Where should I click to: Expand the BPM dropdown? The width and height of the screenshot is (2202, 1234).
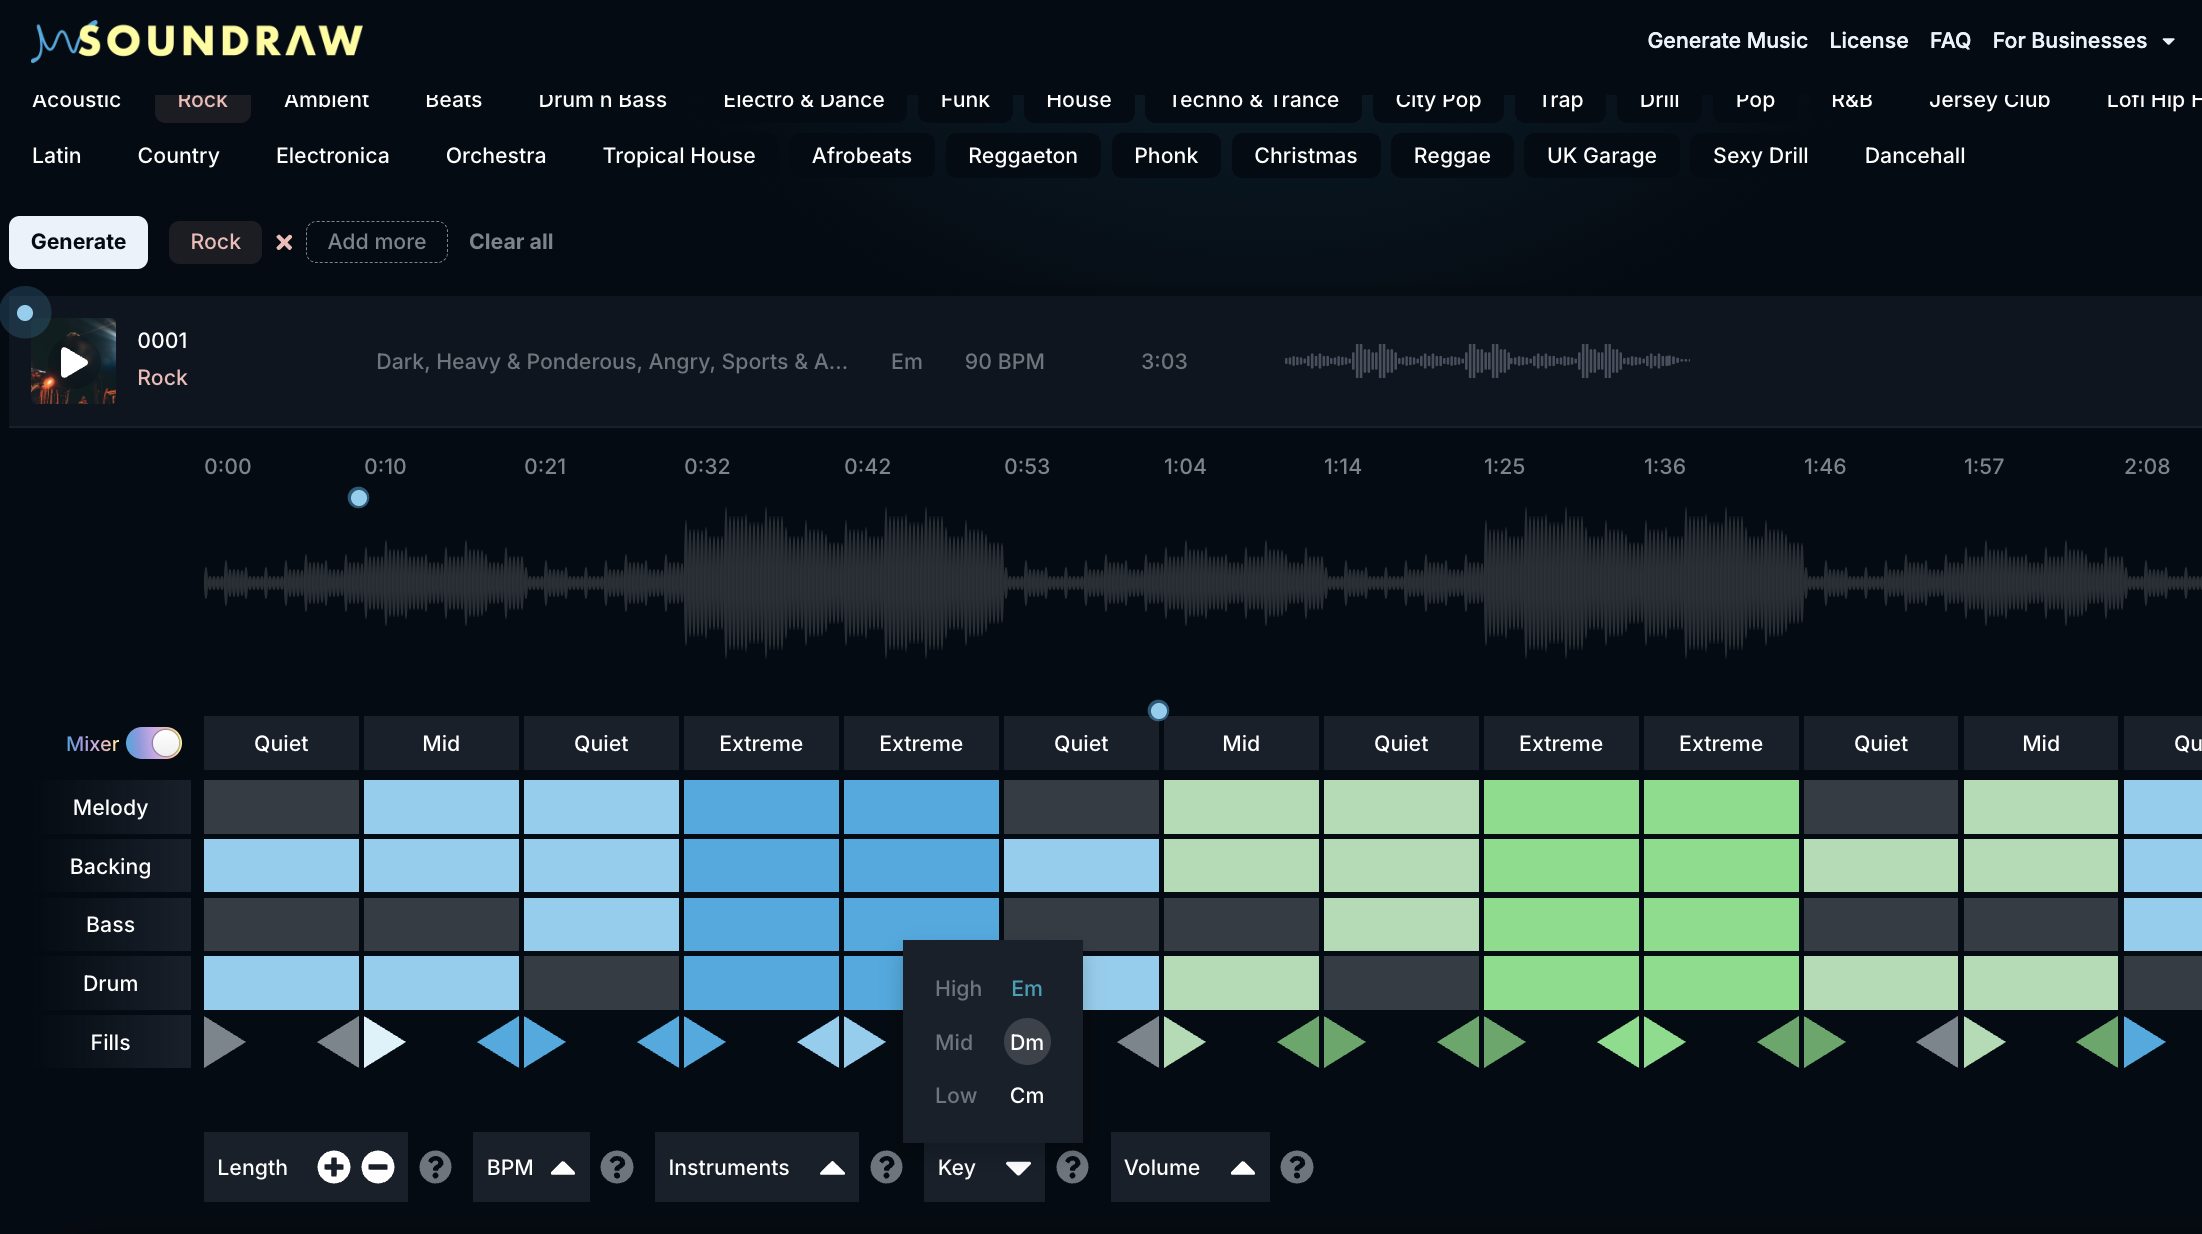[563, 1167]
